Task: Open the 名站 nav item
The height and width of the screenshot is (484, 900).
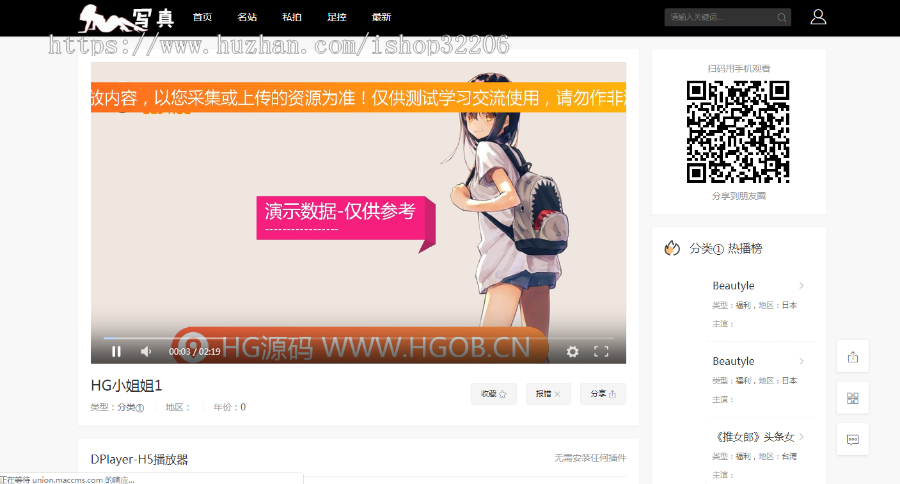Action: [x=247, y=17]
